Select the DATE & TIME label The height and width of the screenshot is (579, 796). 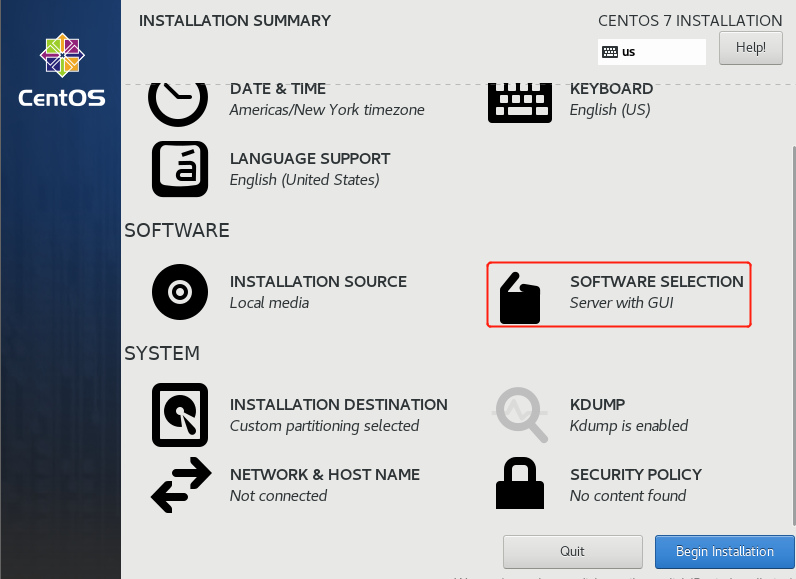pos(278,89)
